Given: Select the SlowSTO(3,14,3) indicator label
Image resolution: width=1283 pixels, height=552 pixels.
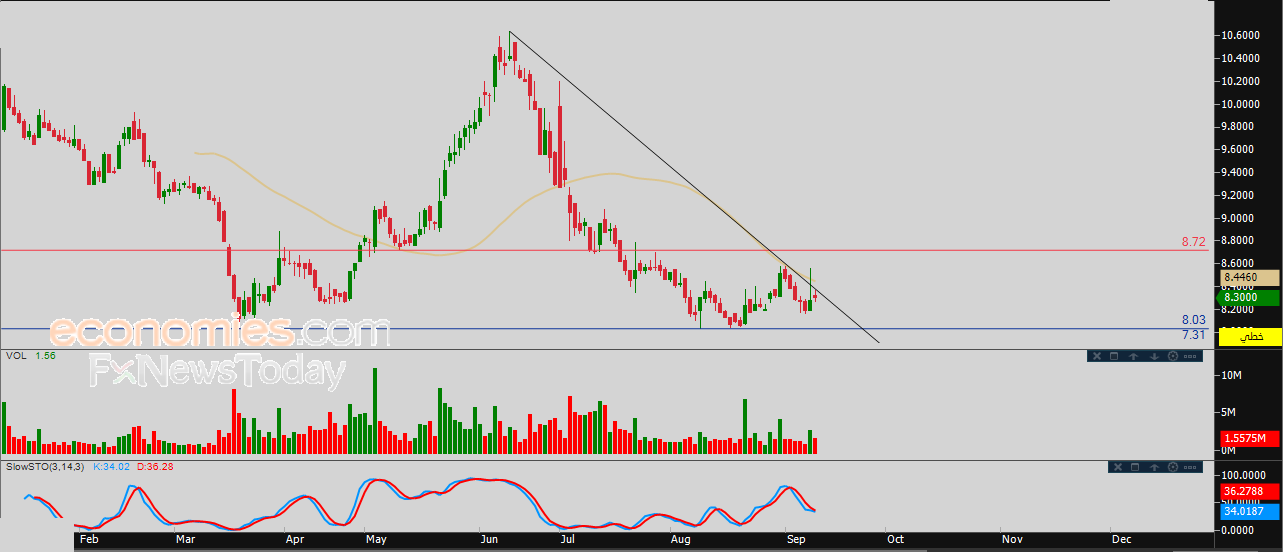Looking at the screenshot, I should click(x=46, y=466).
